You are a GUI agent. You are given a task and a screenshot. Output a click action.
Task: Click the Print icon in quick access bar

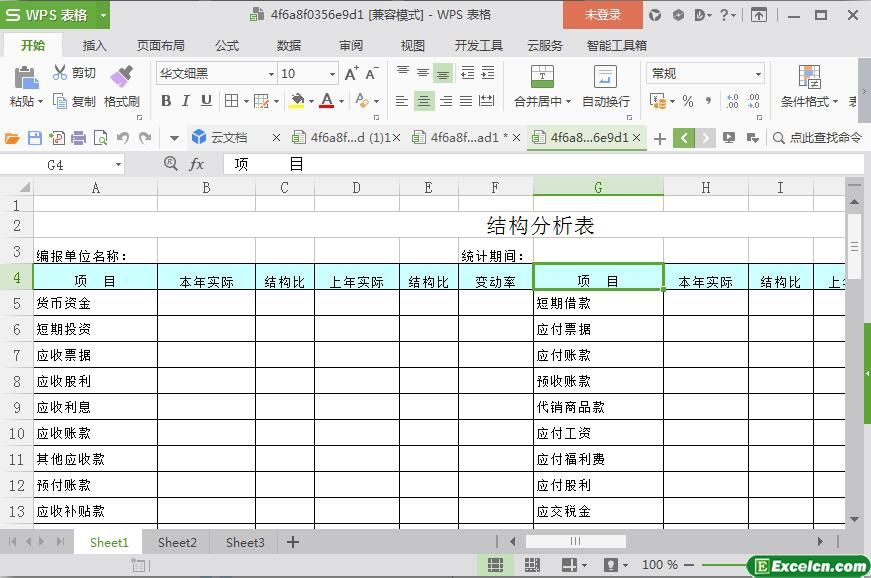78,138
